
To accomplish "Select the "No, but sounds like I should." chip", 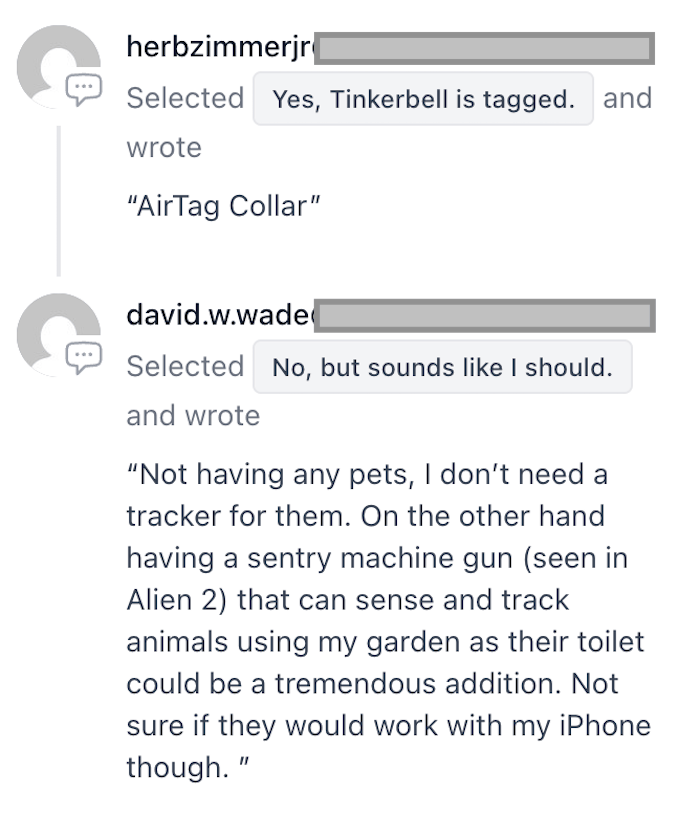I will point(442,367).
